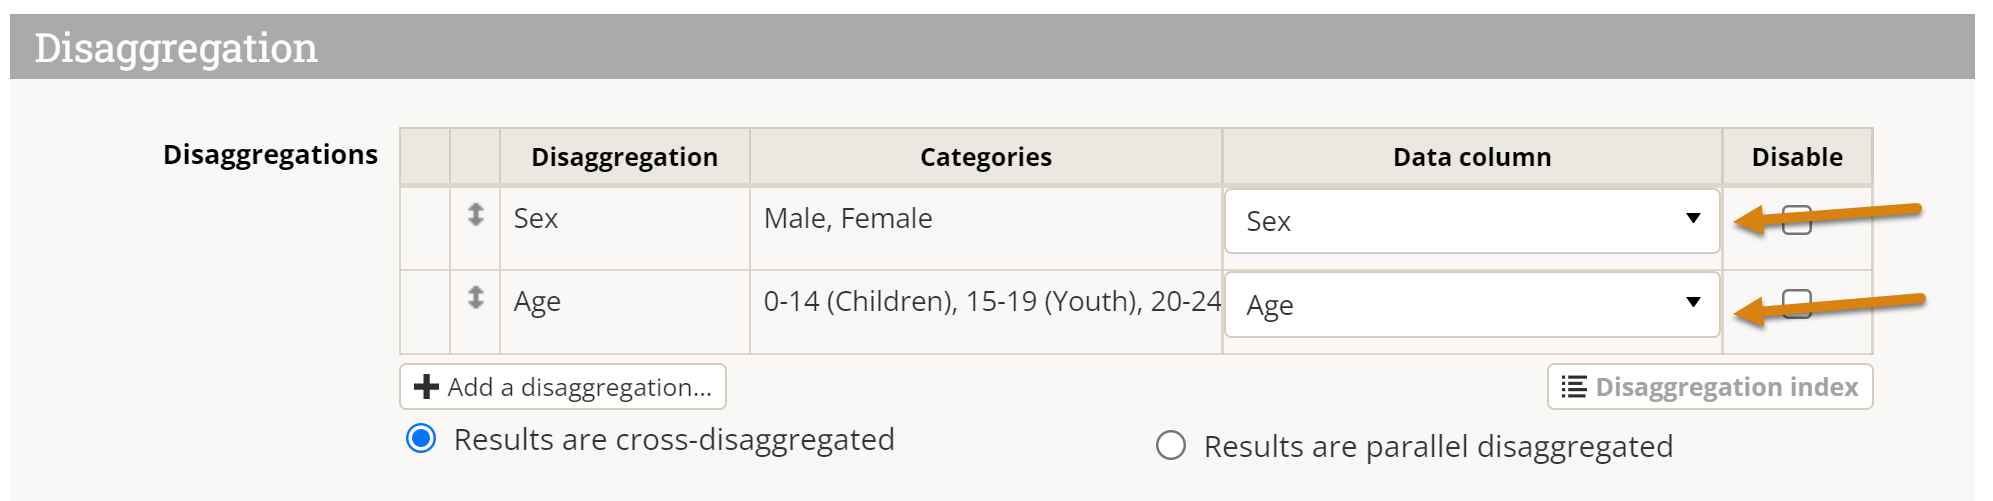Click the Disaggregations field label
The image size is (1993, 501).
click(270, 155)
